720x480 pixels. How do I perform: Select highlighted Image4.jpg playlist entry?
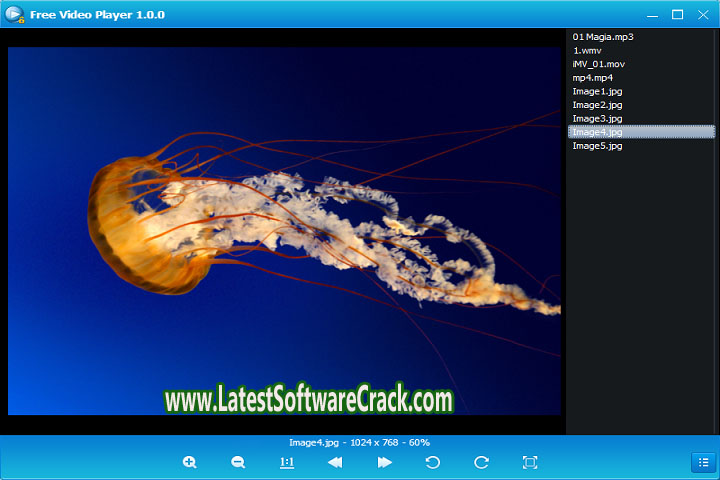coord(641,132)
